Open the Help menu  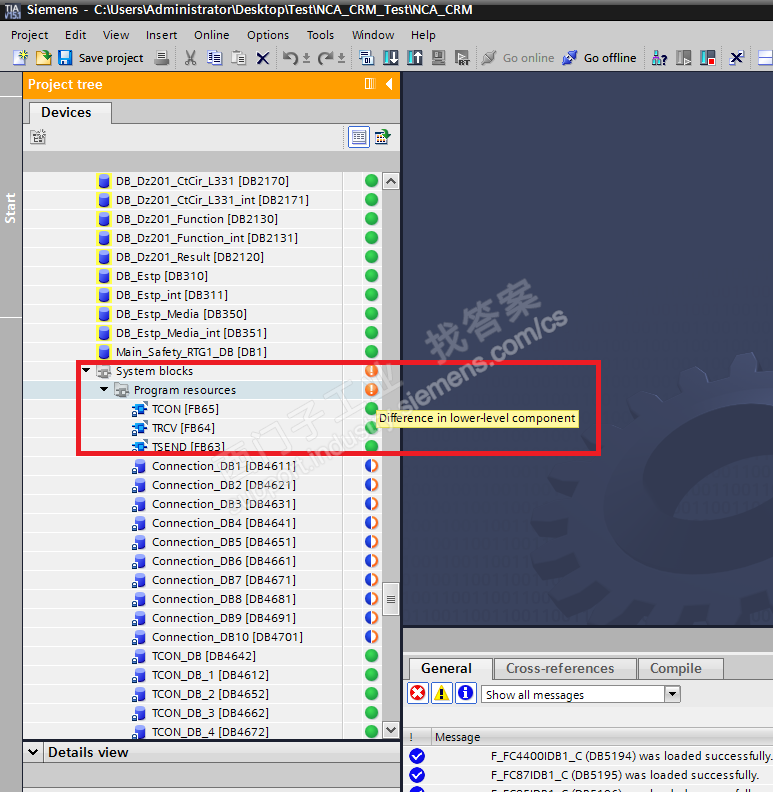pos(423,35)
